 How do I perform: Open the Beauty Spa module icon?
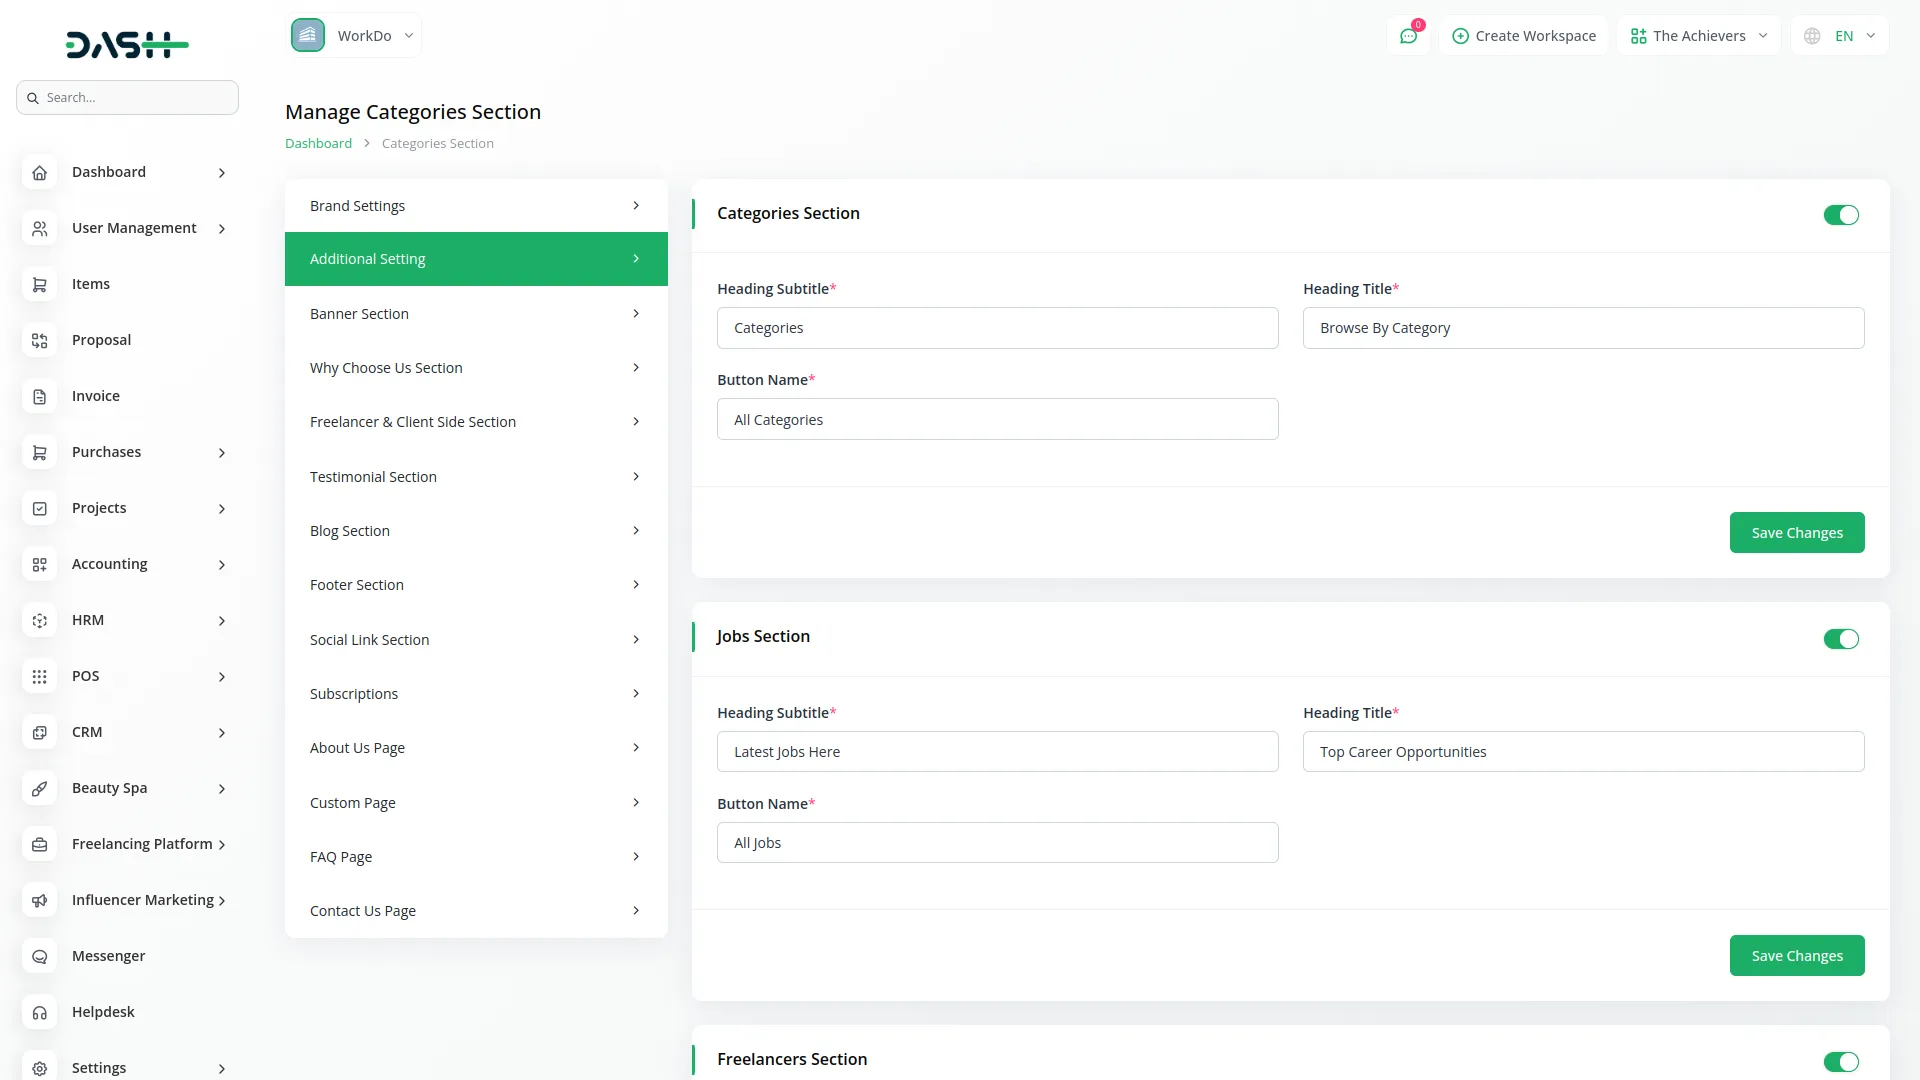39,788
